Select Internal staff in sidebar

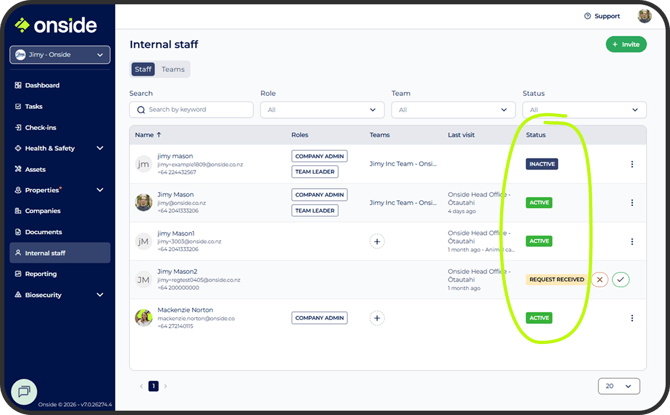(x=60, y=253)
